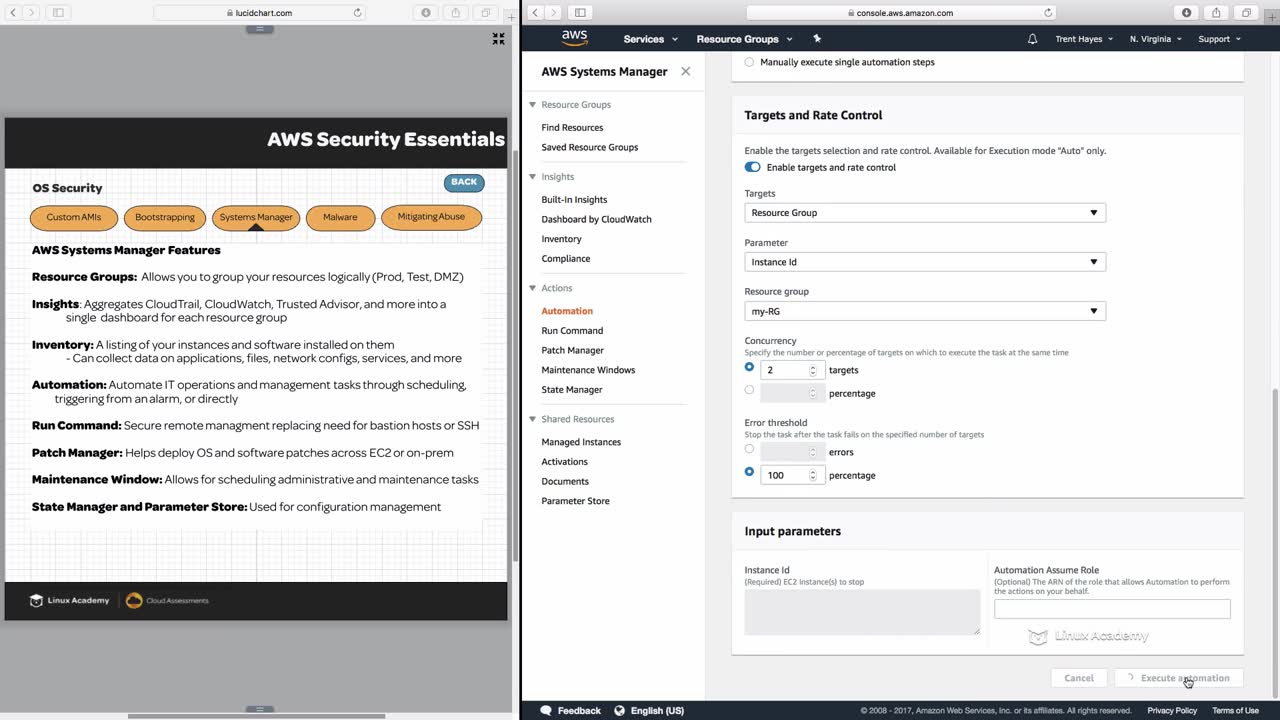Exit full screen presentation in Lucidchart

tap(498, 39)
